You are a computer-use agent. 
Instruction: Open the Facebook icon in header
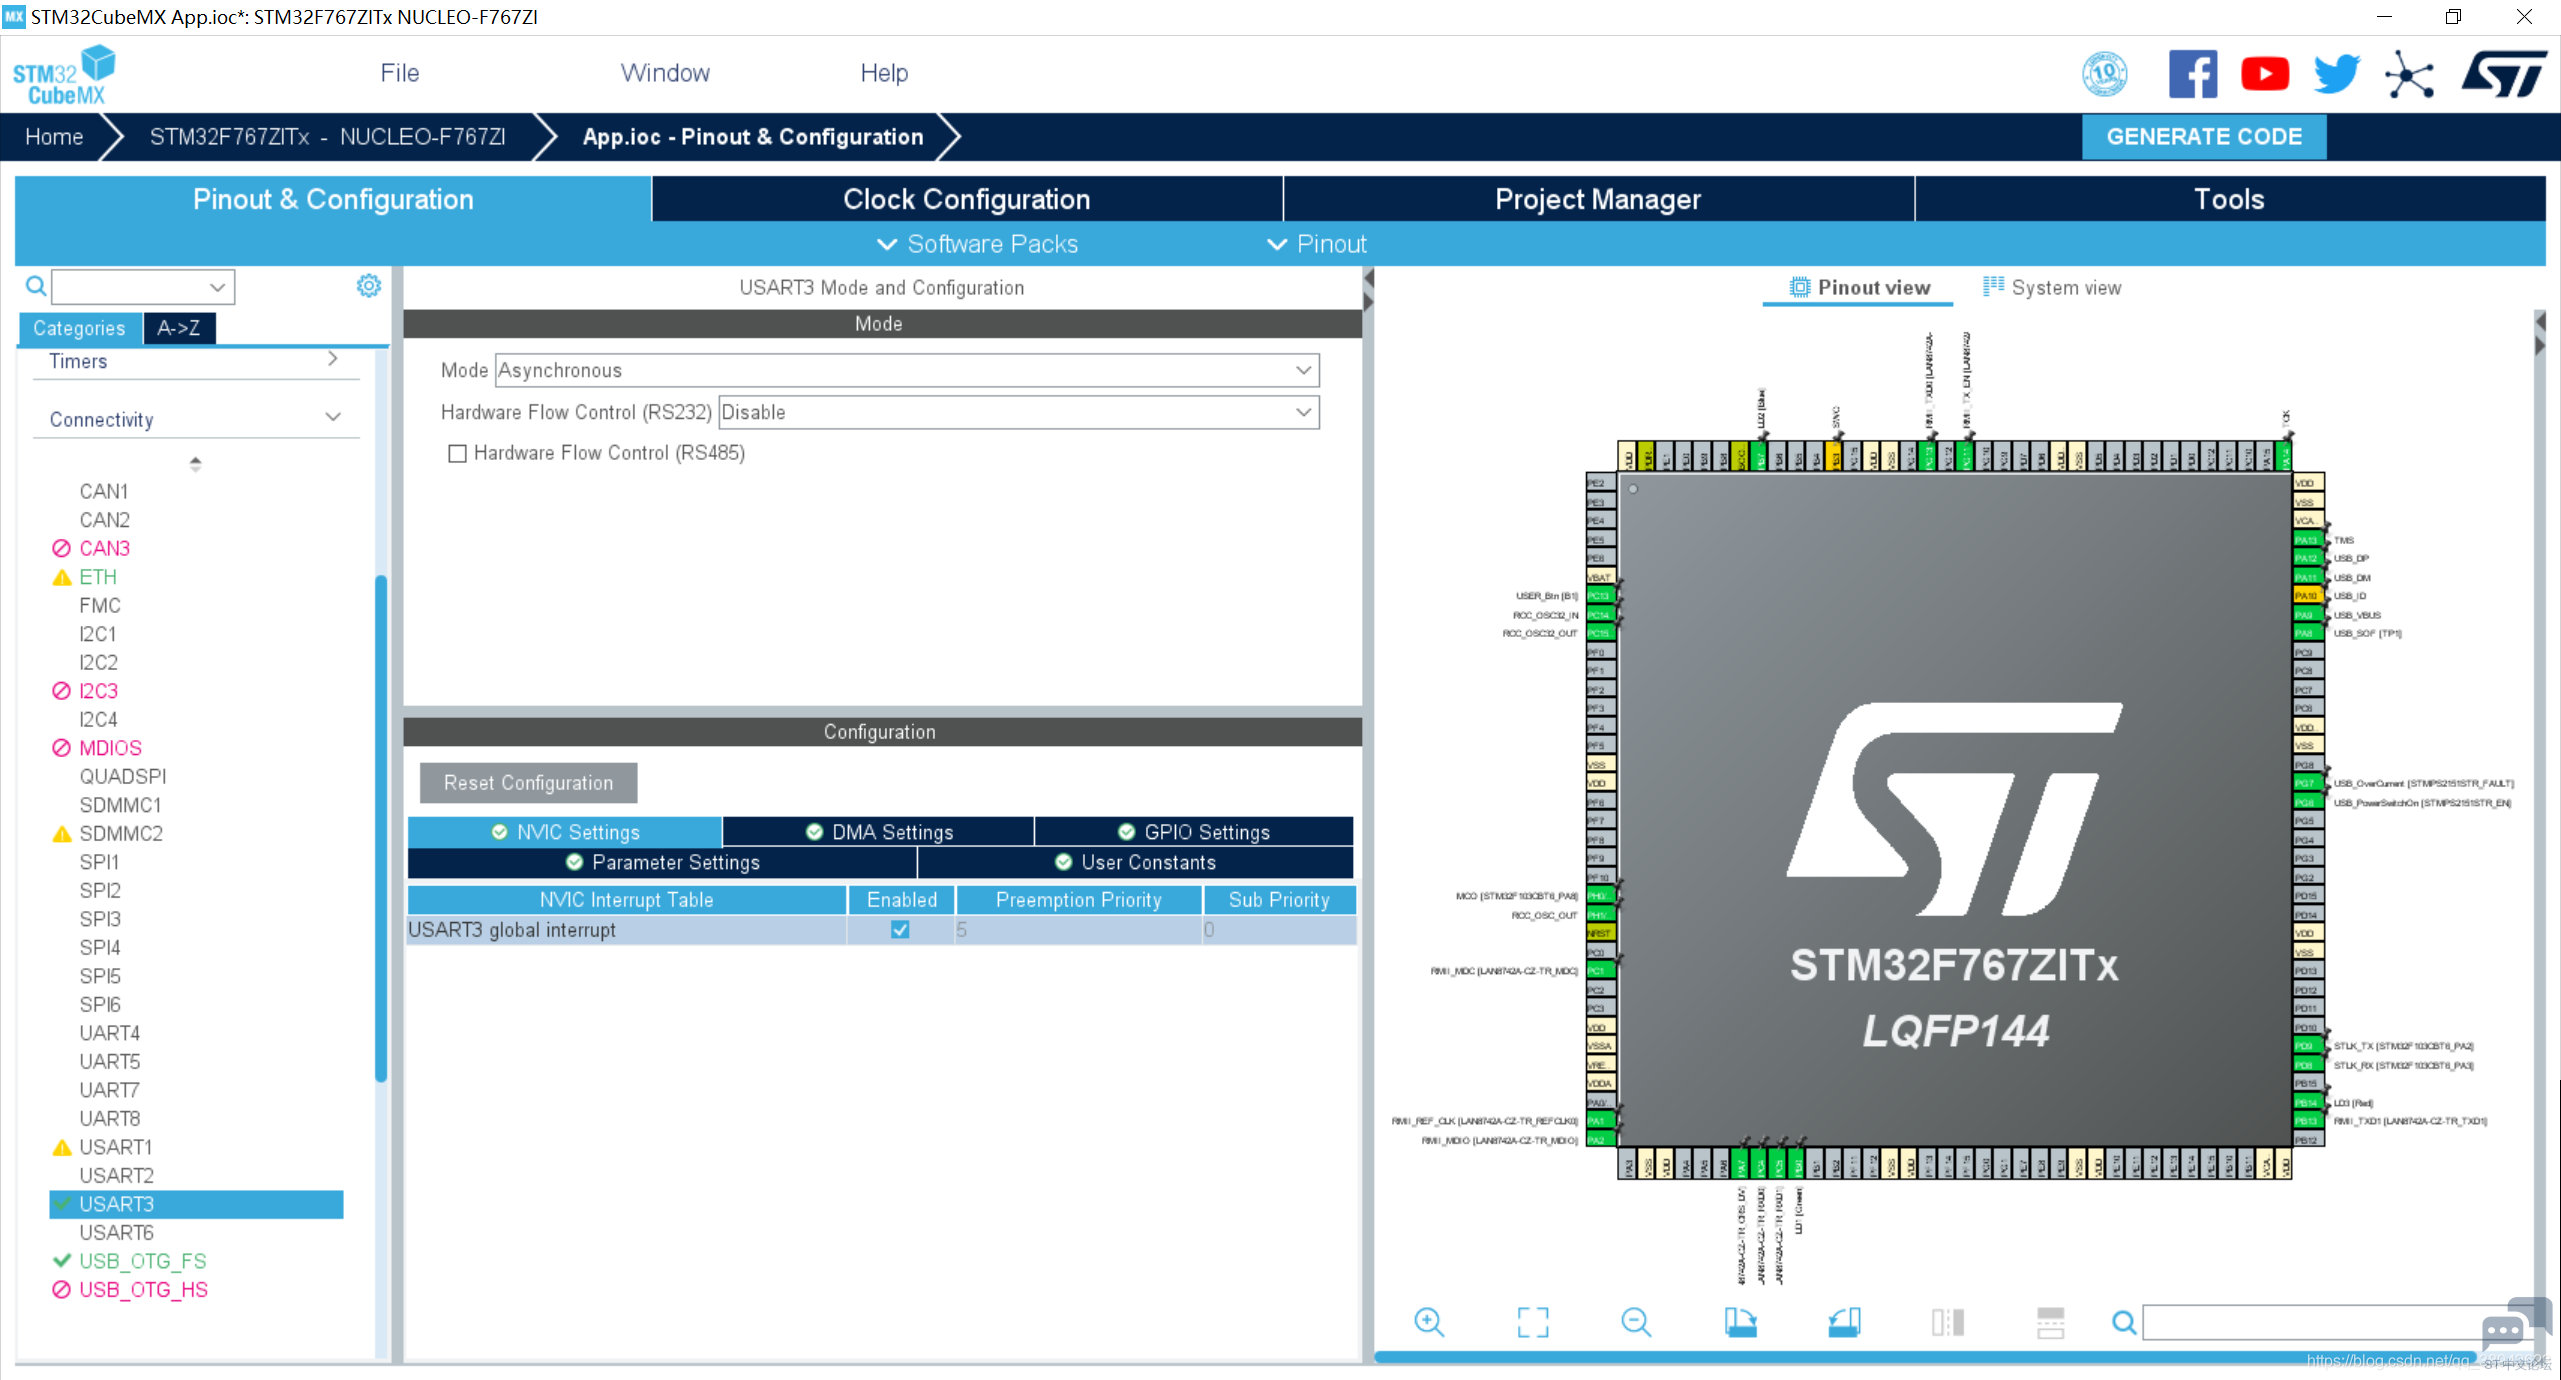pos(2193,74)
